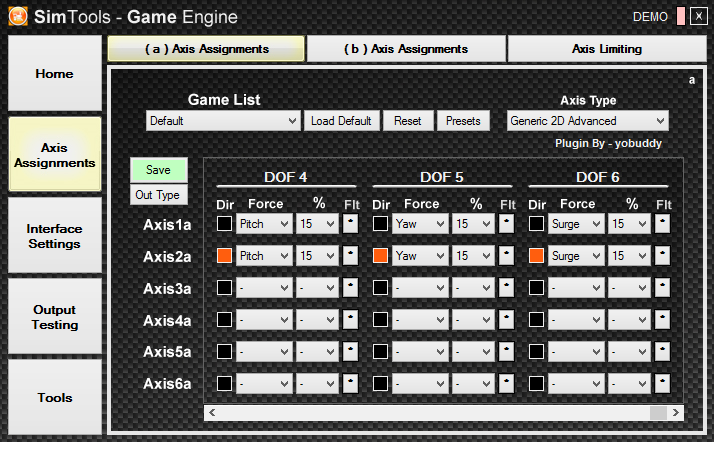Go to Home in sidebar

pos(55,73)
